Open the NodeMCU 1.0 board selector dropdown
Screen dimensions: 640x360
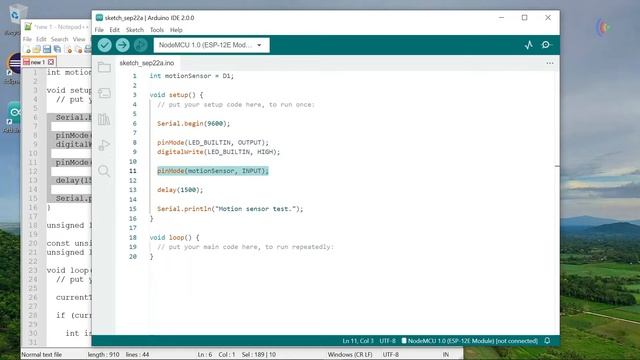(211, 45)
